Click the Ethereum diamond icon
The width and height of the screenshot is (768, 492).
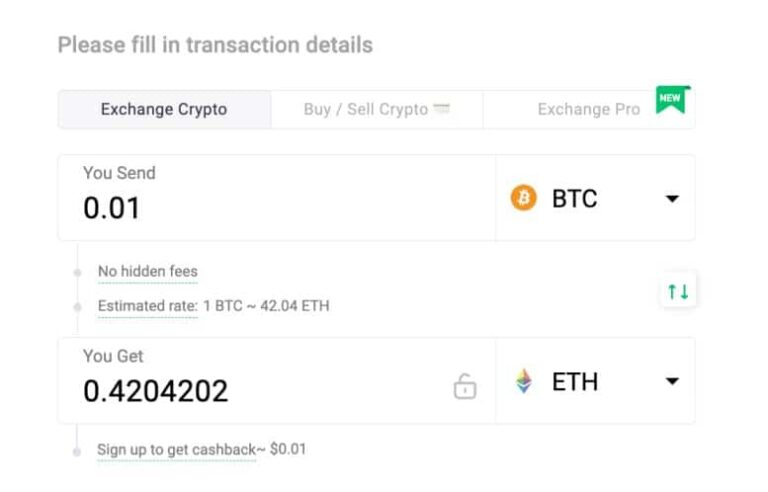tap(524, 381)
